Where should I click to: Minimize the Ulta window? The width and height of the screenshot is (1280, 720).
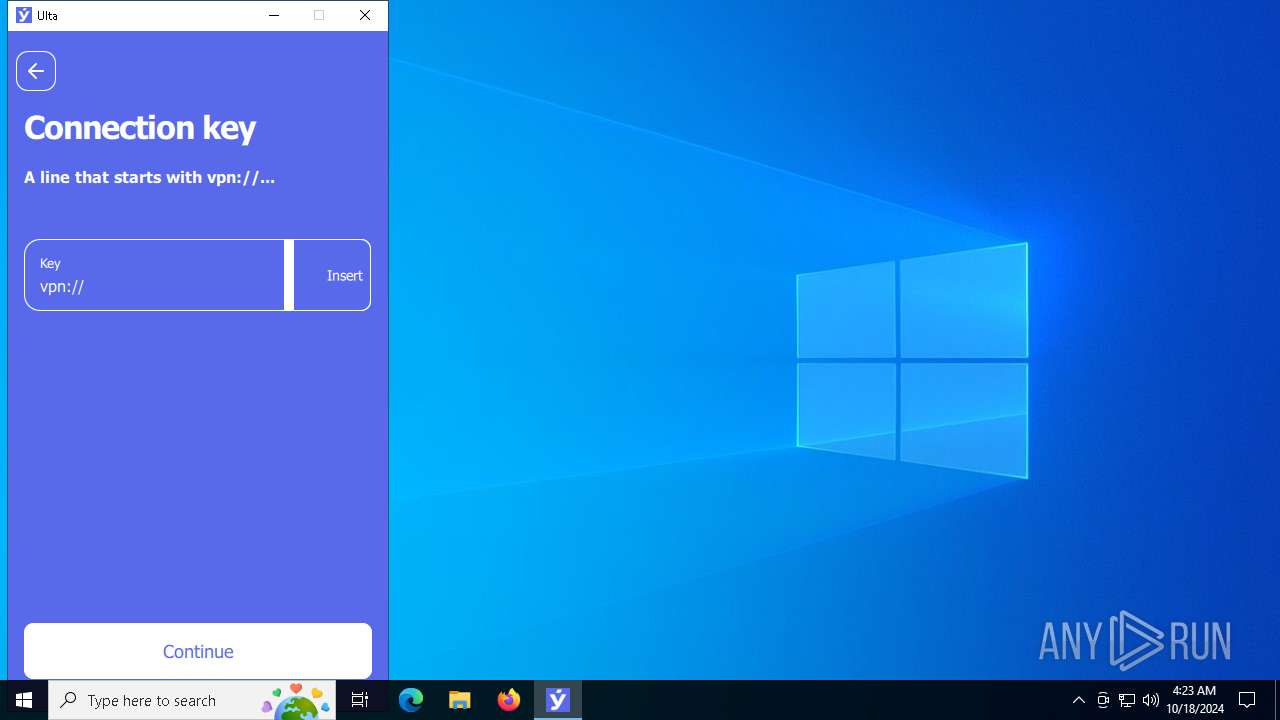(x=273, y=15)
